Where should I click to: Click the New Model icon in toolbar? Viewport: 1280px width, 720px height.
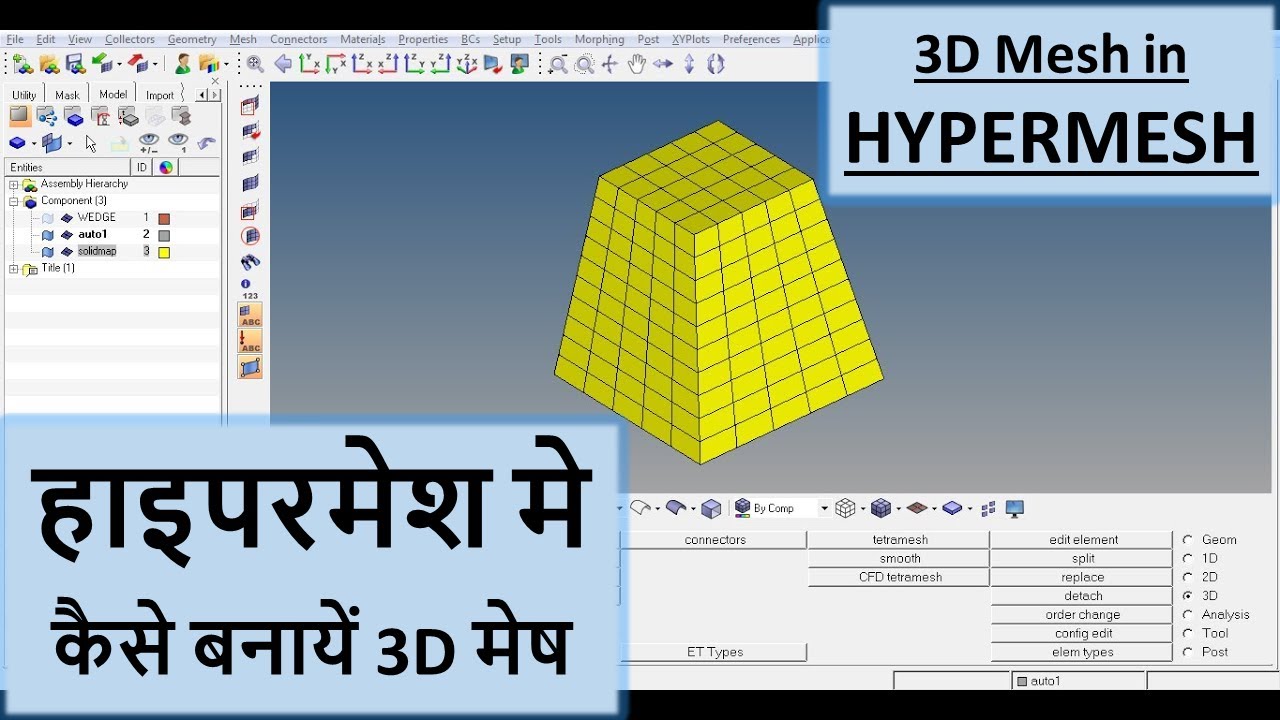pyautogui.click(x=22, y=64)
